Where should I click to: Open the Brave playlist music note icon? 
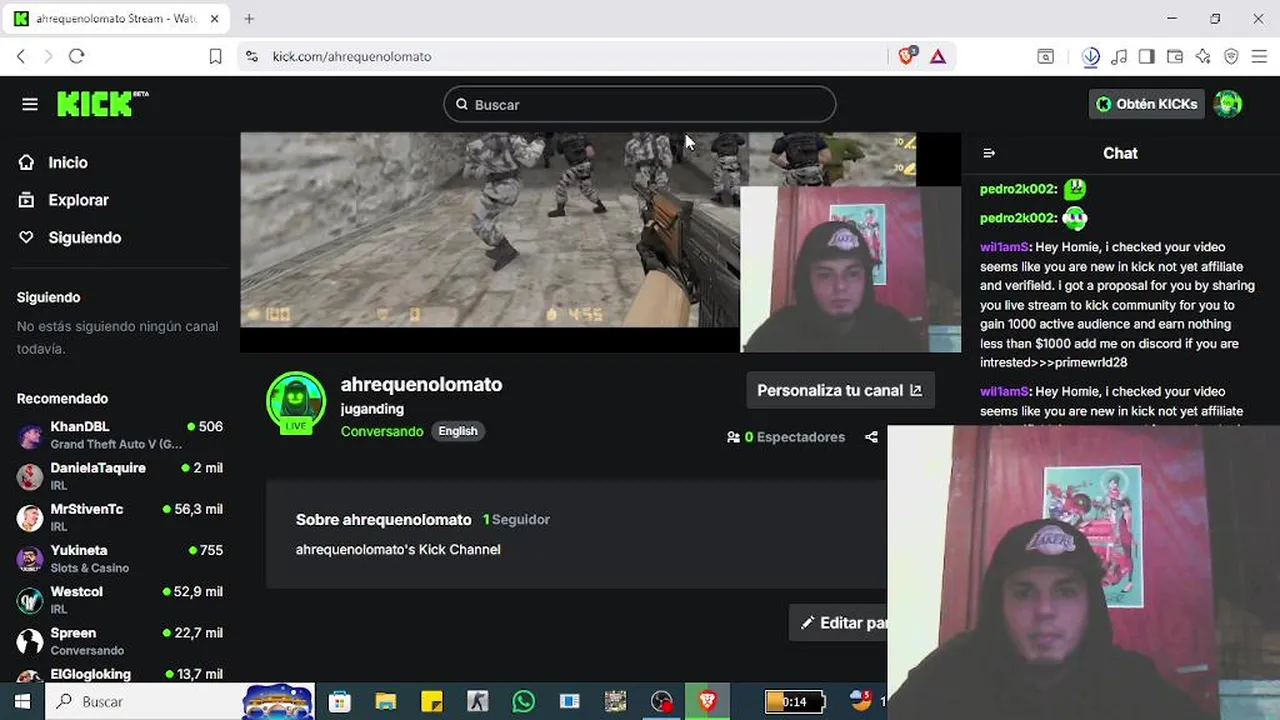tap(1119, 56)
